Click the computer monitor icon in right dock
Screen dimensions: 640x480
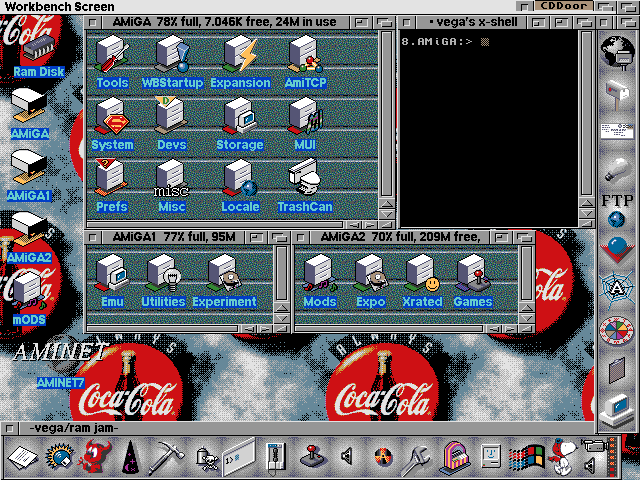click(617, 410)
